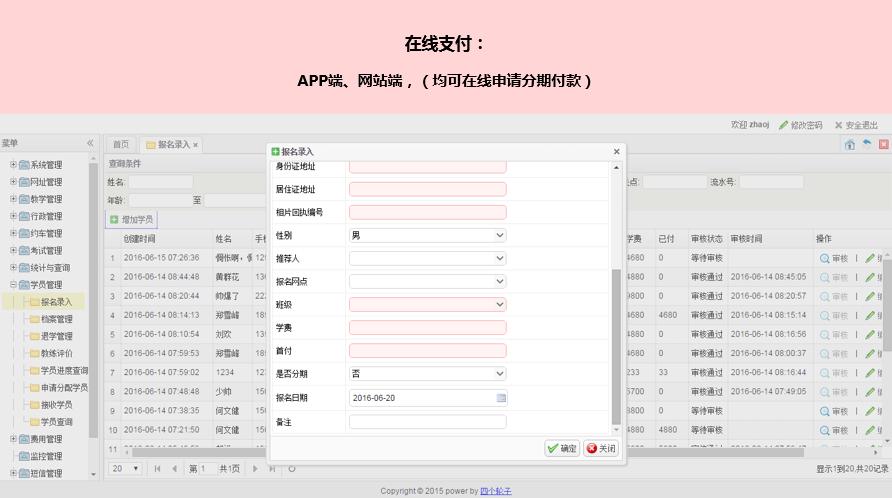892x498 pixels.
Task: Open 退学管理 in the sidebar tree
Action: coord(57,336)
